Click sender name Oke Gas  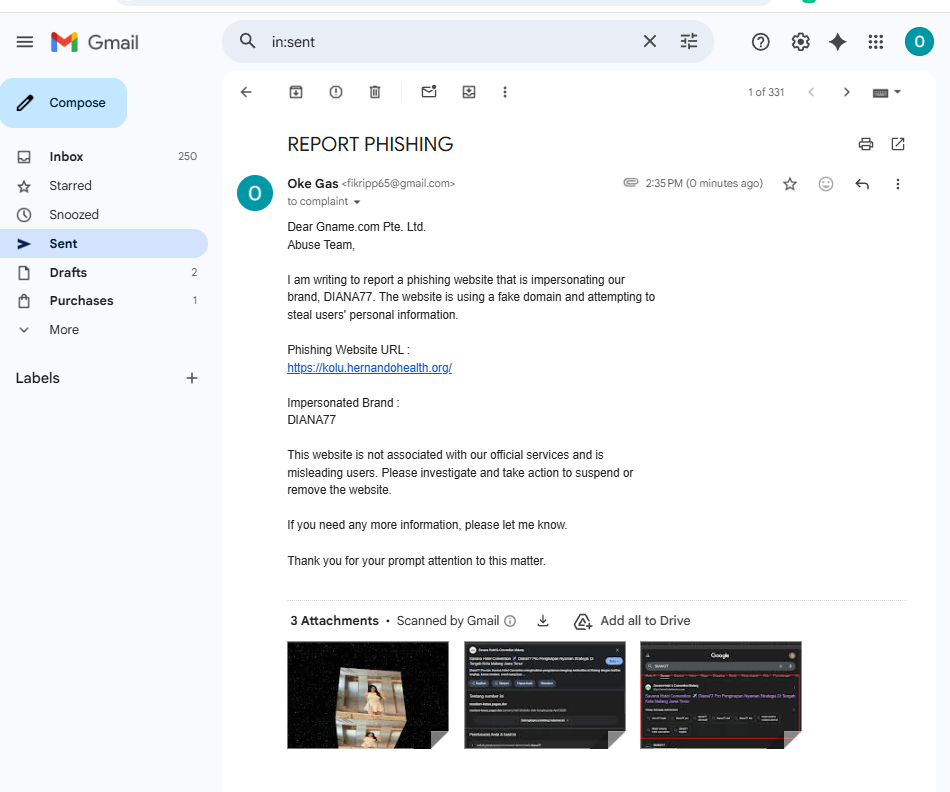click(313, 184)
